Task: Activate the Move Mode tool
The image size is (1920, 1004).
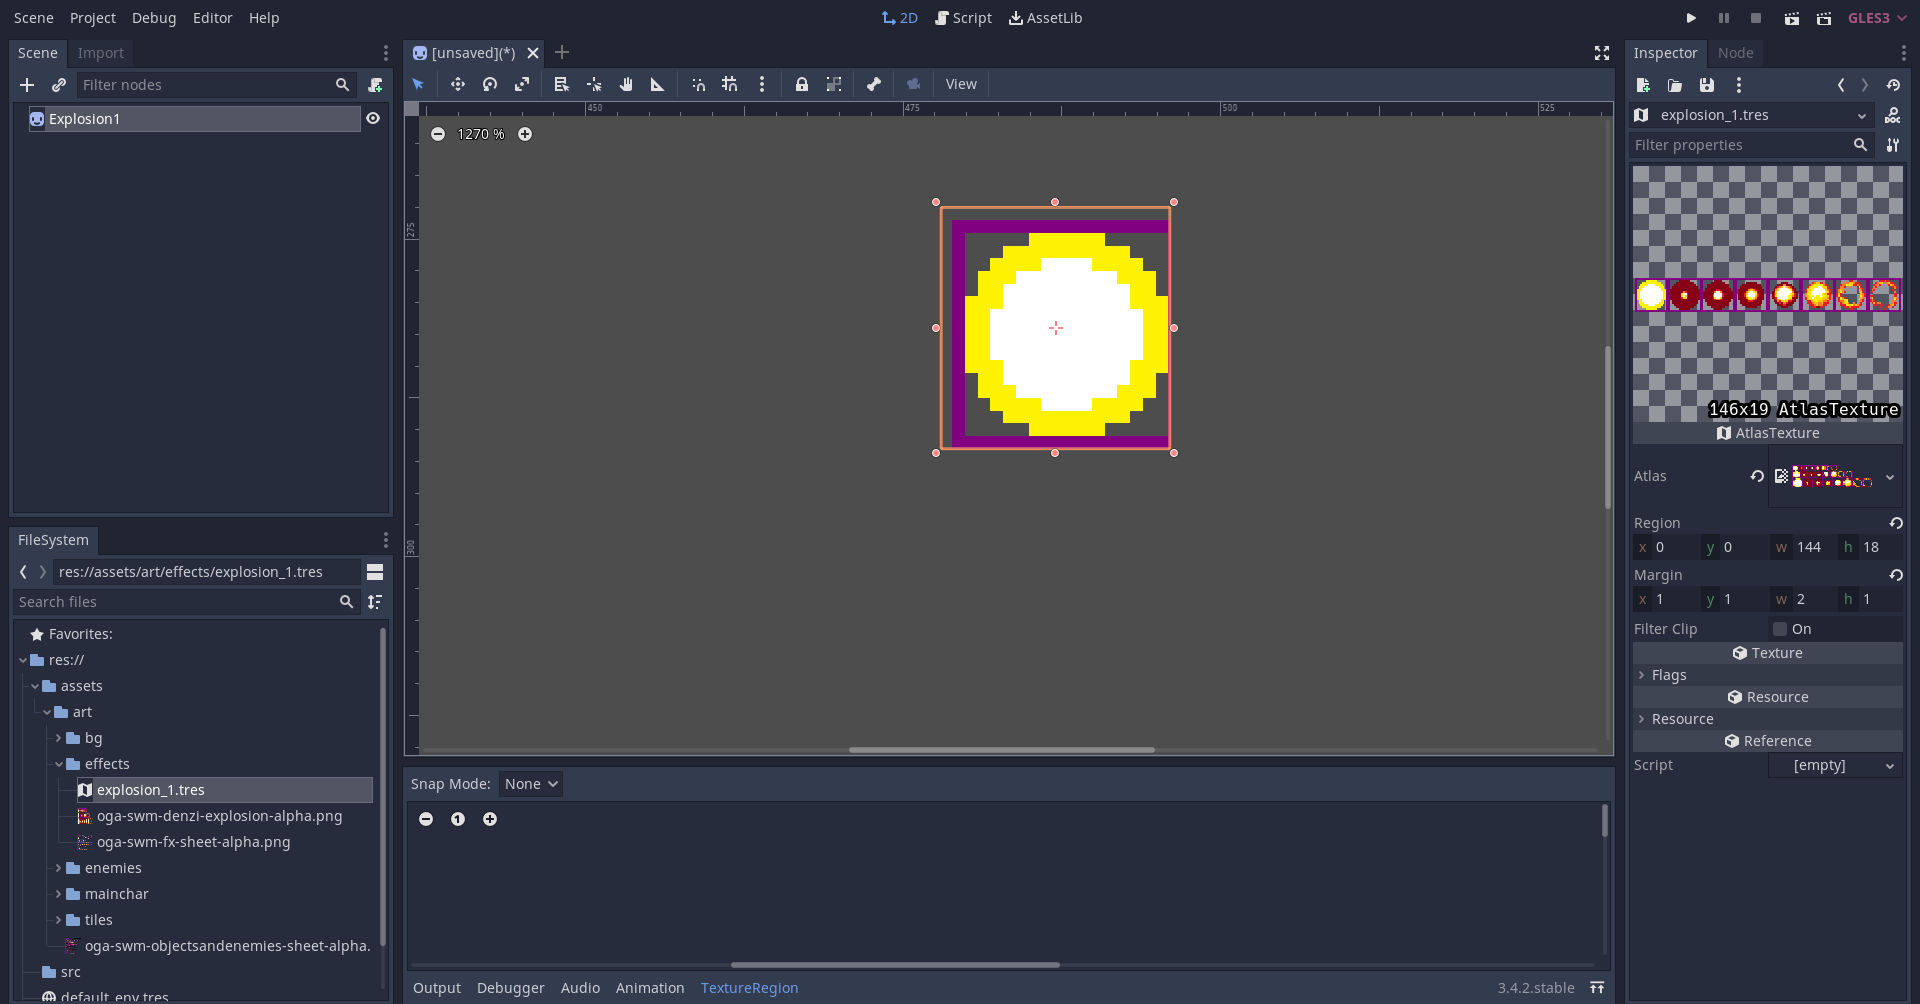Action: pyautogui.click(x=457, y=84)
